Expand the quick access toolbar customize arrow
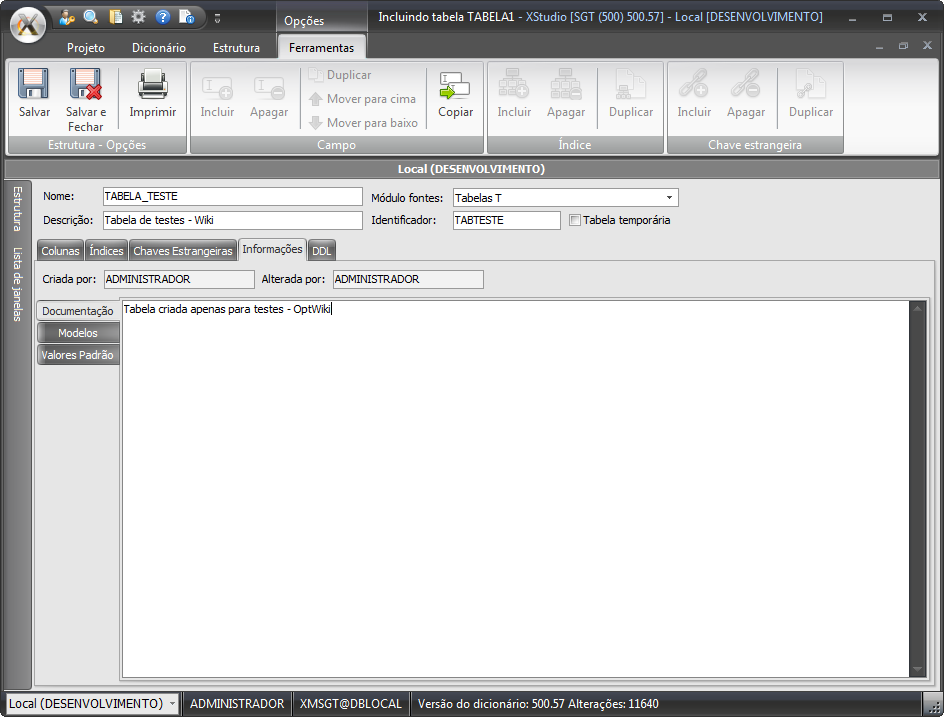The image size is (944, 717). 217,19
